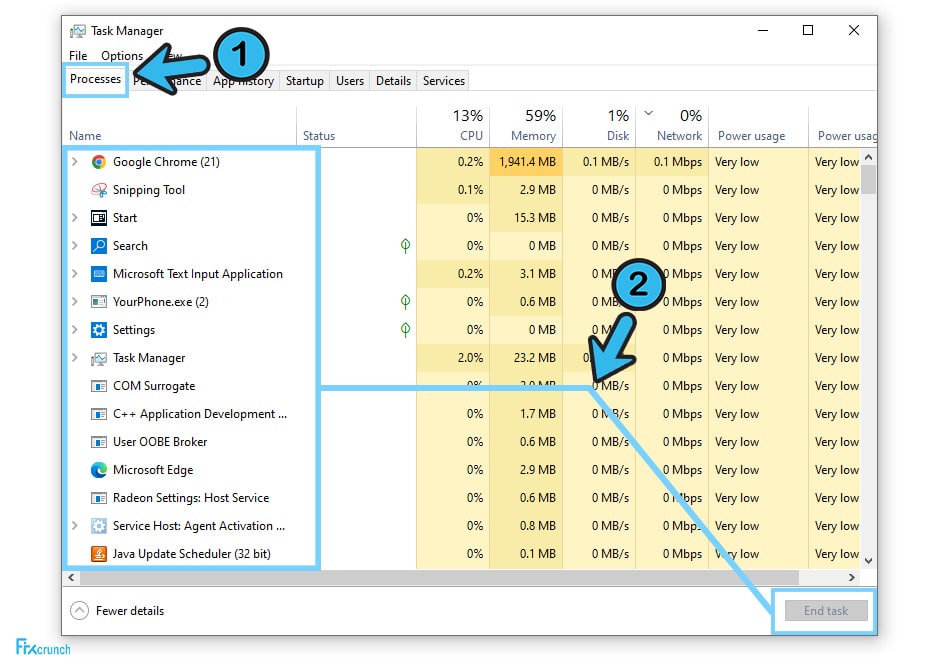Expand the YourPhone.exe (2) process group
Image resolution: width=942 pixels, height=666 pixels.
[74, 301]
